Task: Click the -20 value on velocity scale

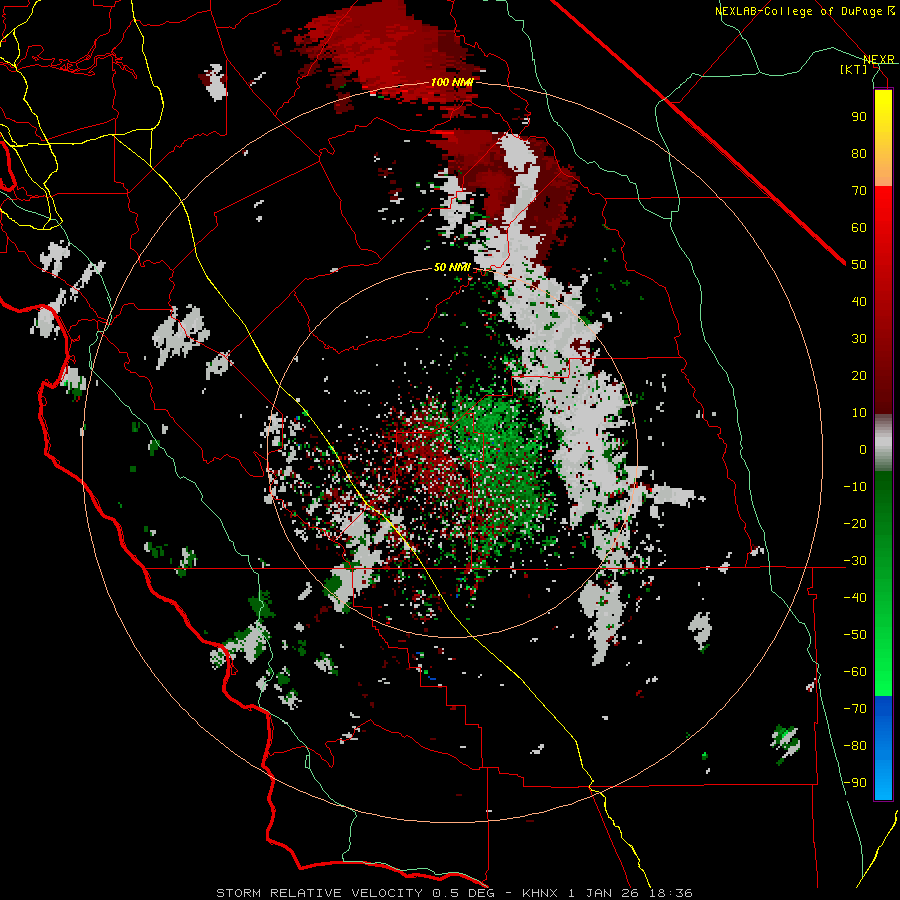Action: (855, 523)
